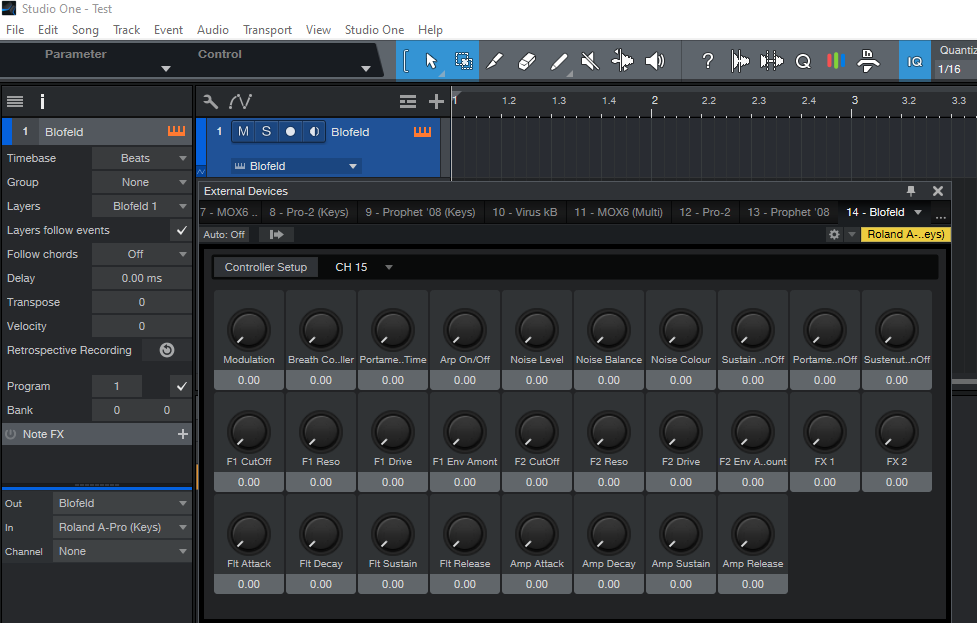
Task: Click the Modulation knob
Action: (x=249, y=330)
